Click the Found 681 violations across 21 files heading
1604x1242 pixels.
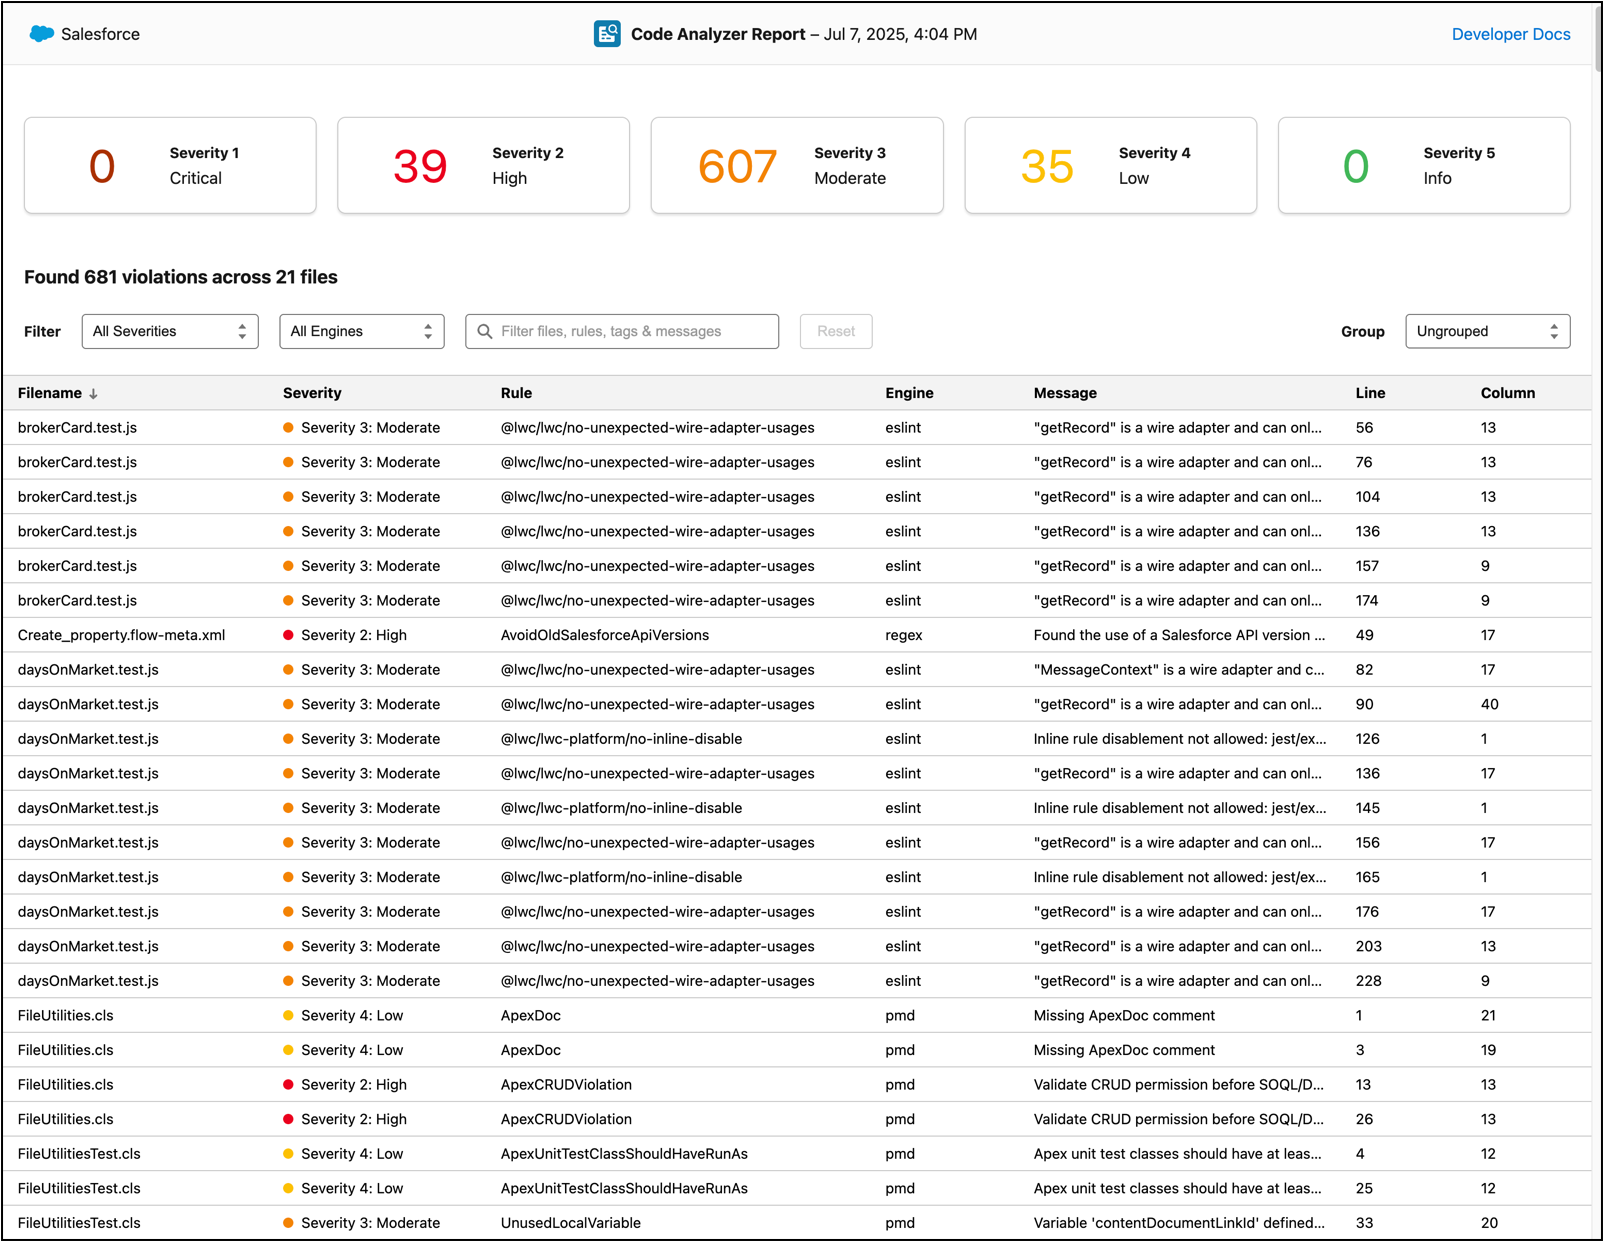click(181, 277)
